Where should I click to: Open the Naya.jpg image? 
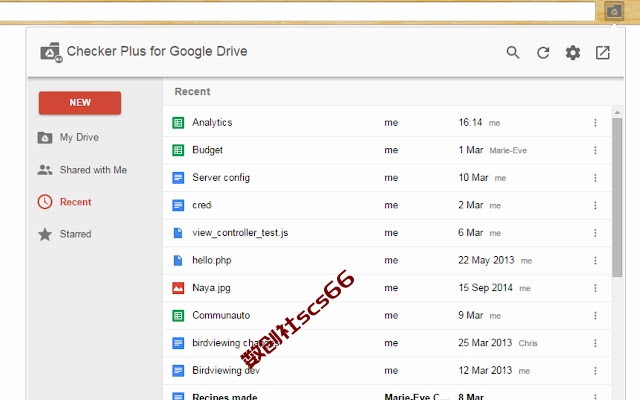coord(211,288)
